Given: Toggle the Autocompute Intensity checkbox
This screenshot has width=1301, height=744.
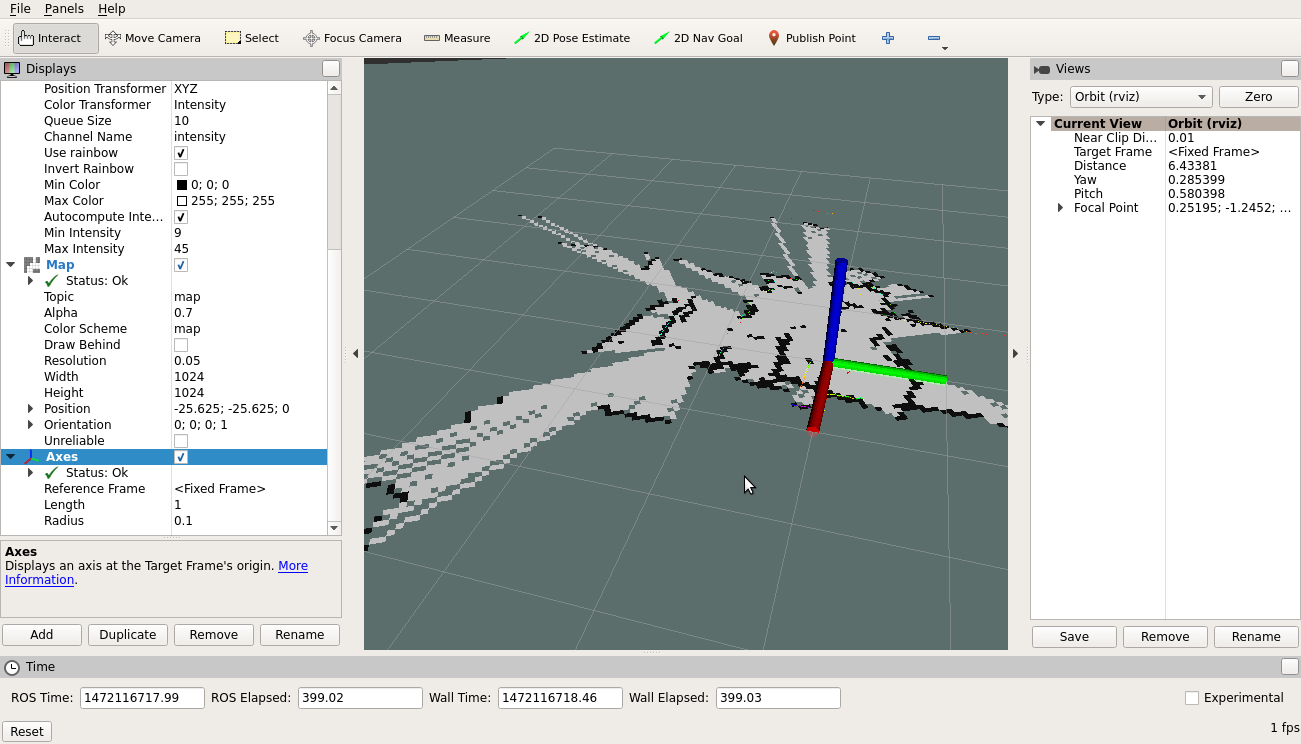Looking at the screenshot, I should coord(181,217).
